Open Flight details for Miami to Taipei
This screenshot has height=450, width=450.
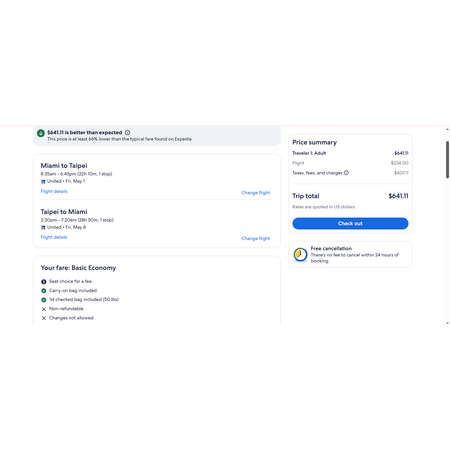[54, 191]
